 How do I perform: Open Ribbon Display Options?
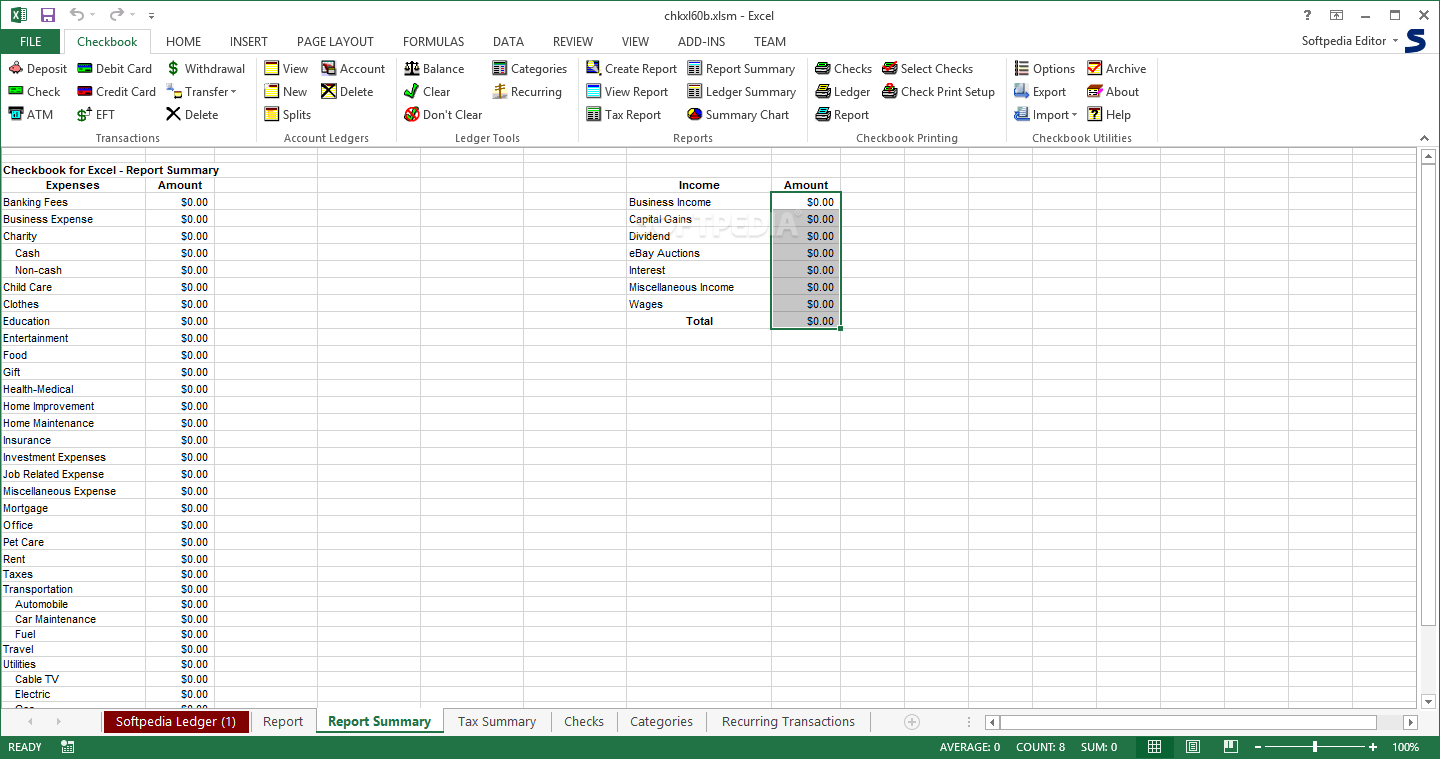click(x=1336, y=15)
